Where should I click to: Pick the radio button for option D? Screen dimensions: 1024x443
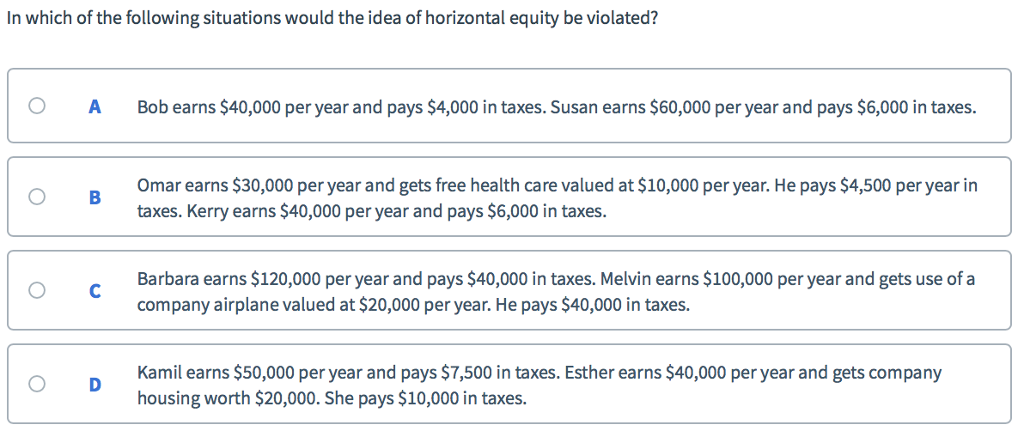pyautogui.click(x=37, y=383)
